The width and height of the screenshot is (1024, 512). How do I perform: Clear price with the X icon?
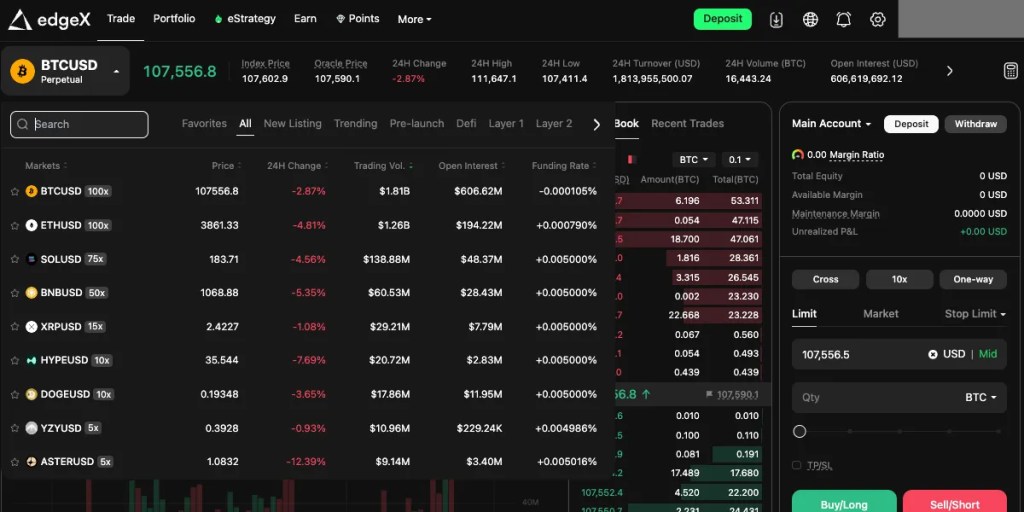(933, 354)
